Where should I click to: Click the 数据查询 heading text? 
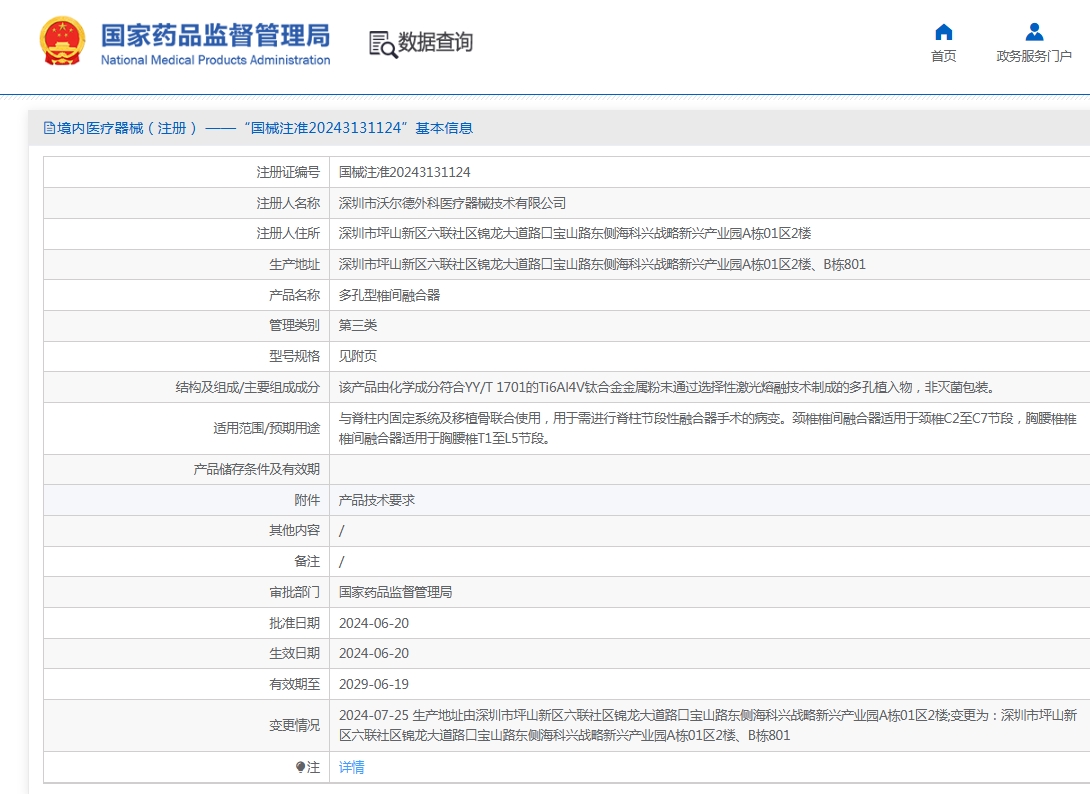click(x=435, y=42)
